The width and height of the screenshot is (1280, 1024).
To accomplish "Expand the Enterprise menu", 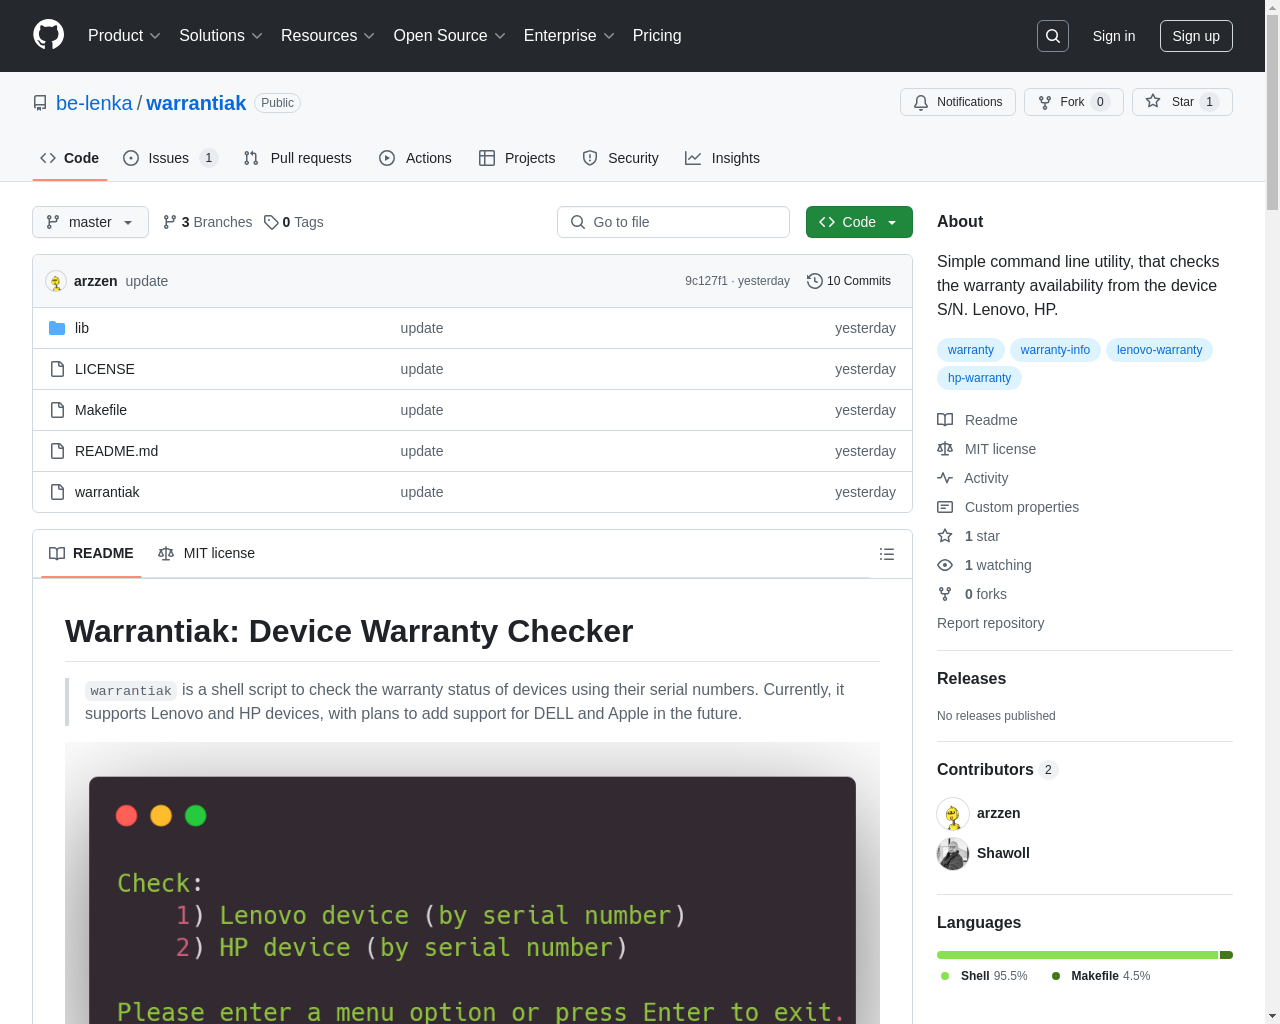I will [569, 36].
